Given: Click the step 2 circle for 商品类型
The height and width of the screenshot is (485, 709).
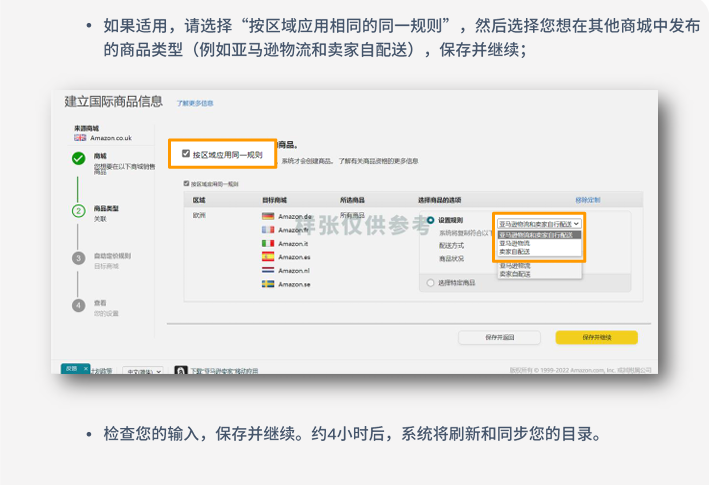Looking at the screenshot, I should pos(78,211).
